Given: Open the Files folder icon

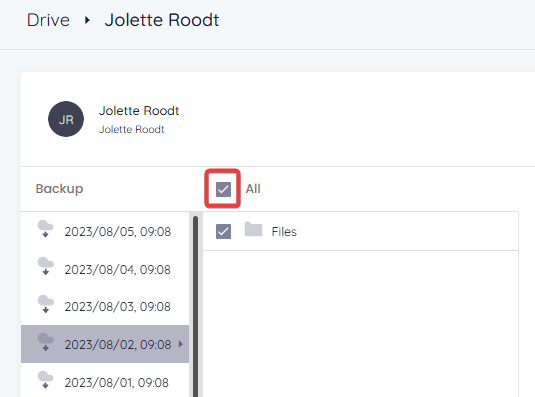Looking at the screenshot, I should (x=253, y=230).
